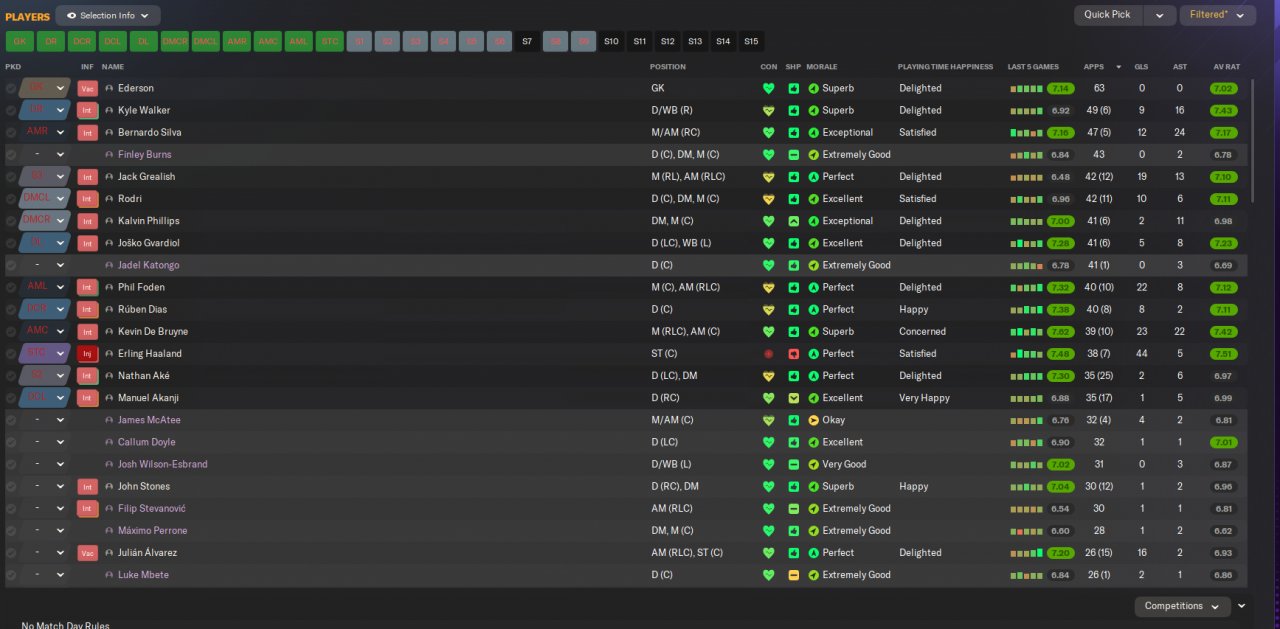
Task: Open Josh Wilson-Esbrand's position selection dropdown
Action: point(45,464)
